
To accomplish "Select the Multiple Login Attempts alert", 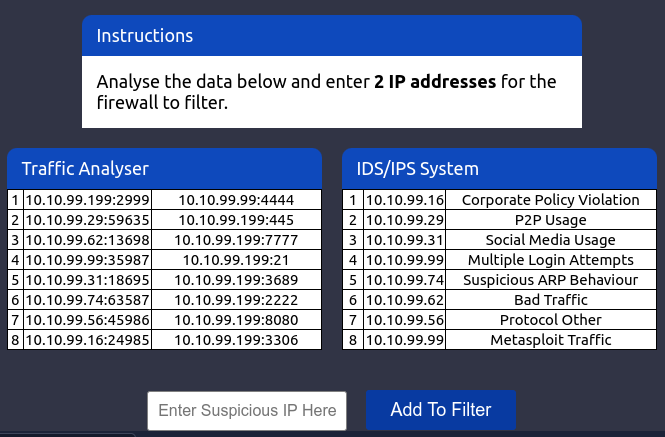I will point(550,260).
